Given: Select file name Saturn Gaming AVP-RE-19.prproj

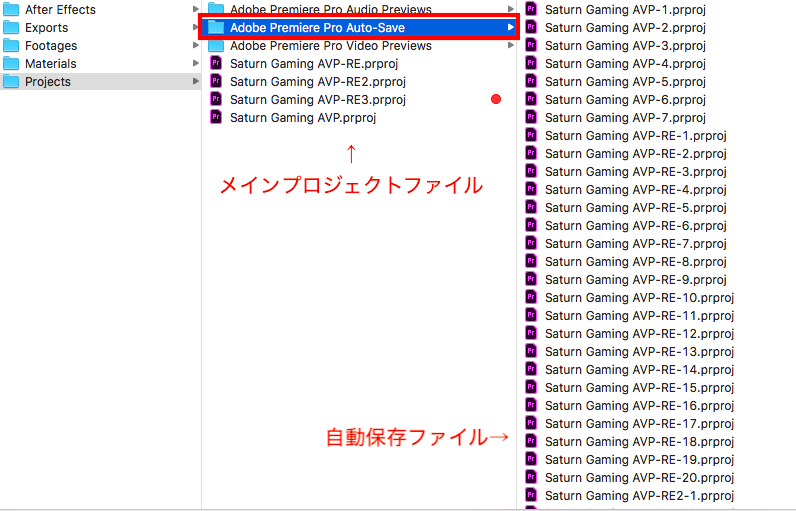Looking at the screenshot, I should tap(640, 460).
